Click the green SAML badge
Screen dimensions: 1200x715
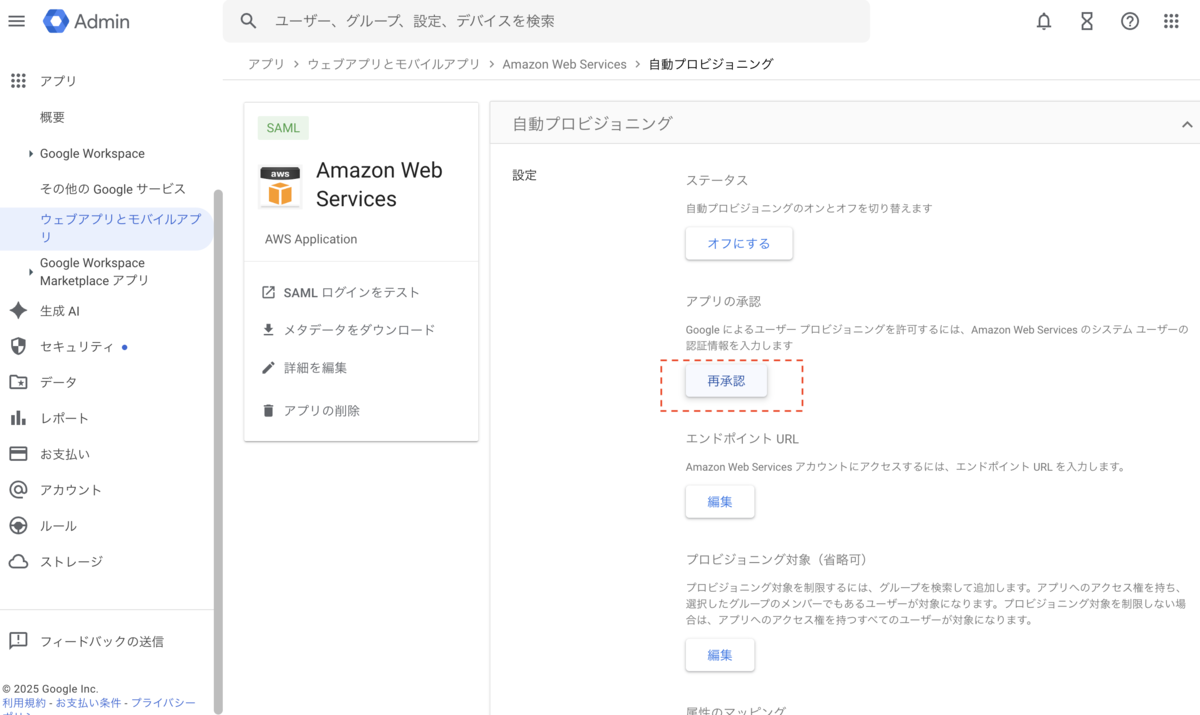coord(283,128)
